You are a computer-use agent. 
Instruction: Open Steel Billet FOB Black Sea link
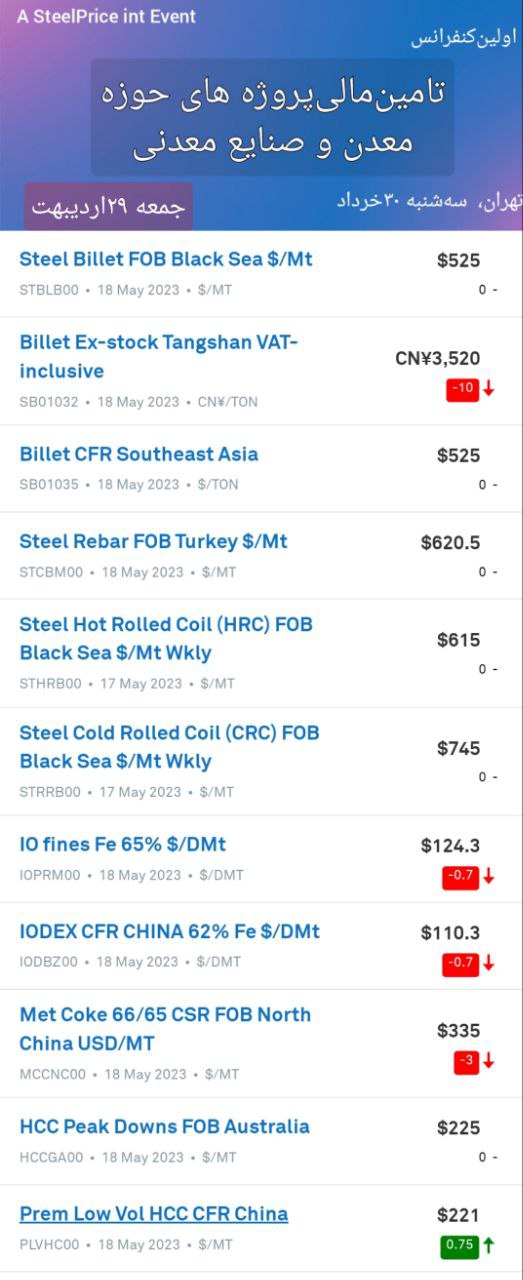click(x=166, y=259)
